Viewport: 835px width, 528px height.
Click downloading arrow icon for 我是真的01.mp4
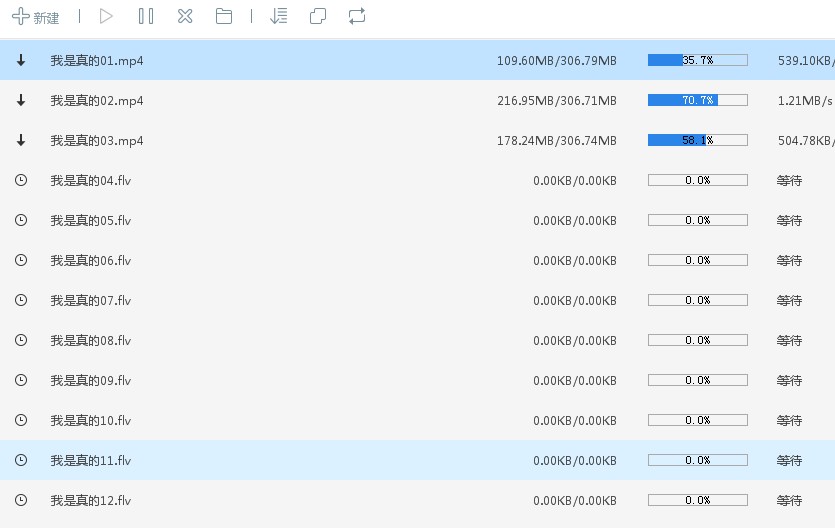pyautogui.click(x=21, y=60)
